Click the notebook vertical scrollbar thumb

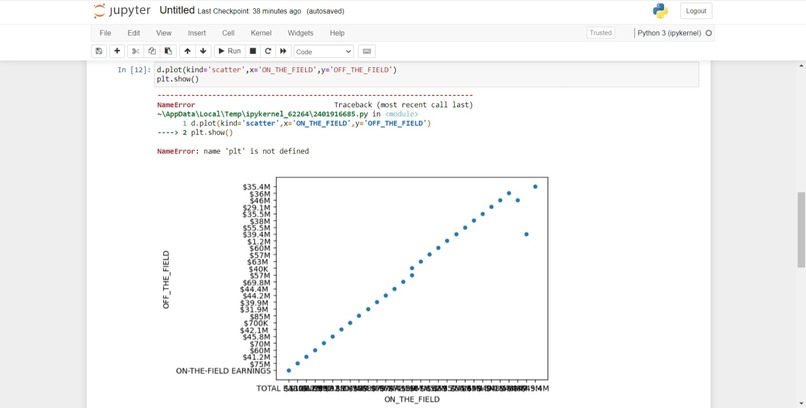(x=801, y=230)
